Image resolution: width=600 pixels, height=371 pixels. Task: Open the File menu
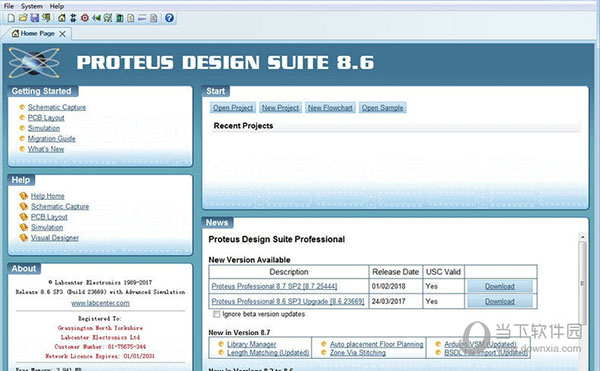tap(9, 6)
